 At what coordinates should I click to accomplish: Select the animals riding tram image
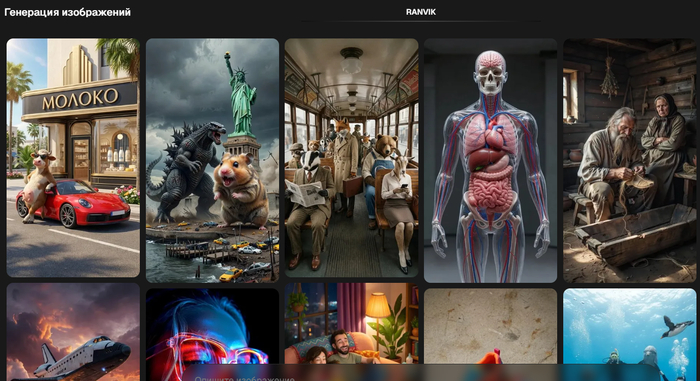(x=351, y=158)
